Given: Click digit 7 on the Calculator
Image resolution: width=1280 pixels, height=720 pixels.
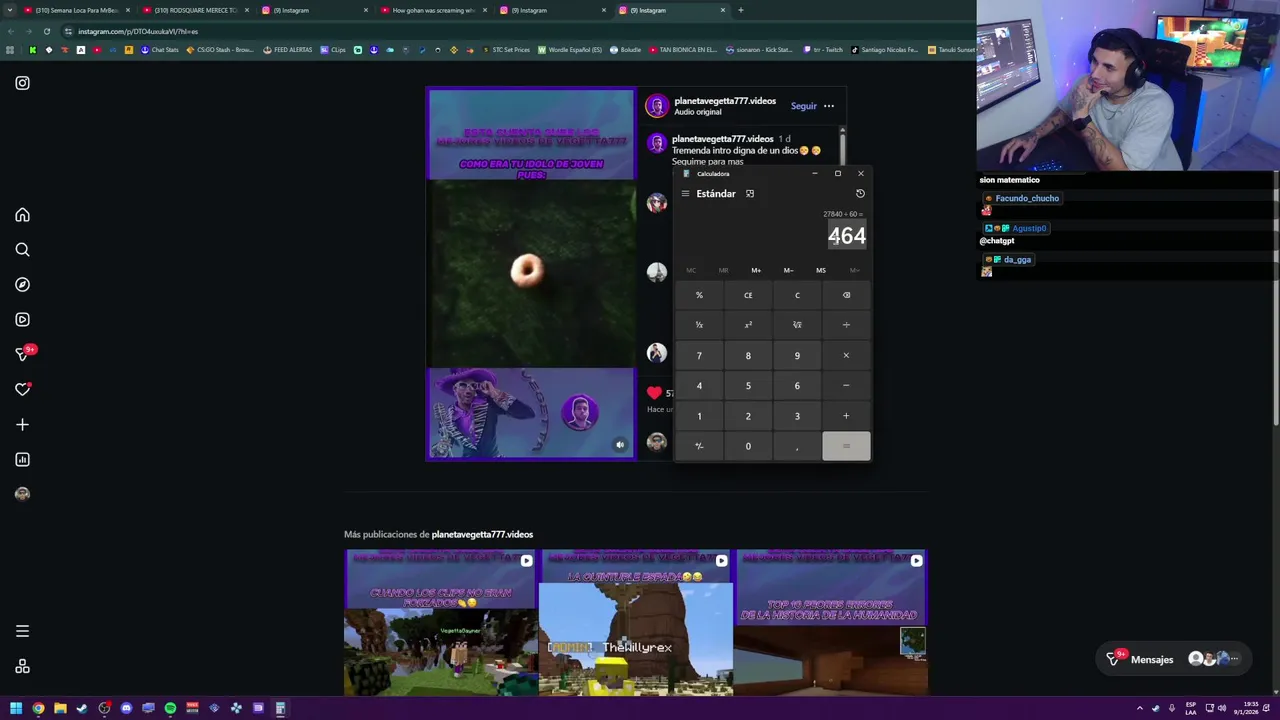Looking at the screenshot, I should [699, 356].
